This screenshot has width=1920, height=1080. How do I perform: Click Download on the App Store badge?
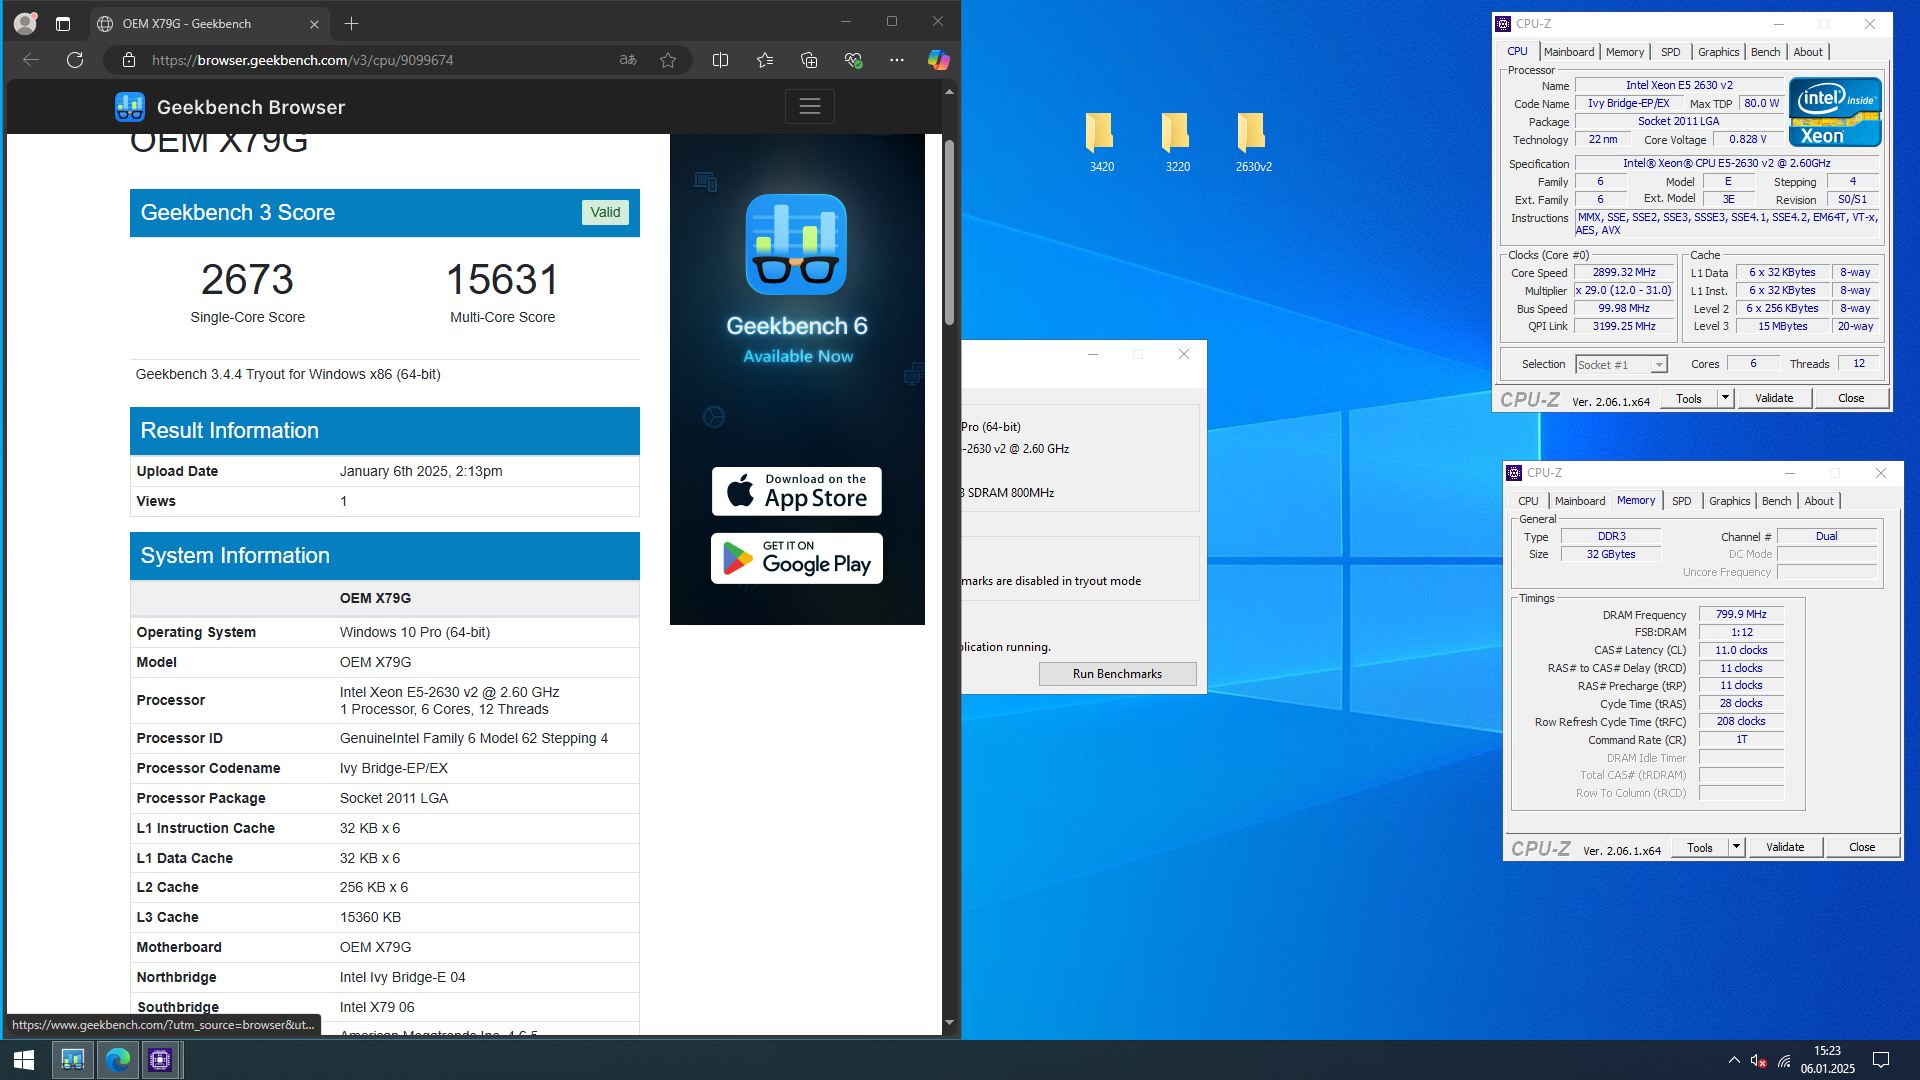[797, 491]
